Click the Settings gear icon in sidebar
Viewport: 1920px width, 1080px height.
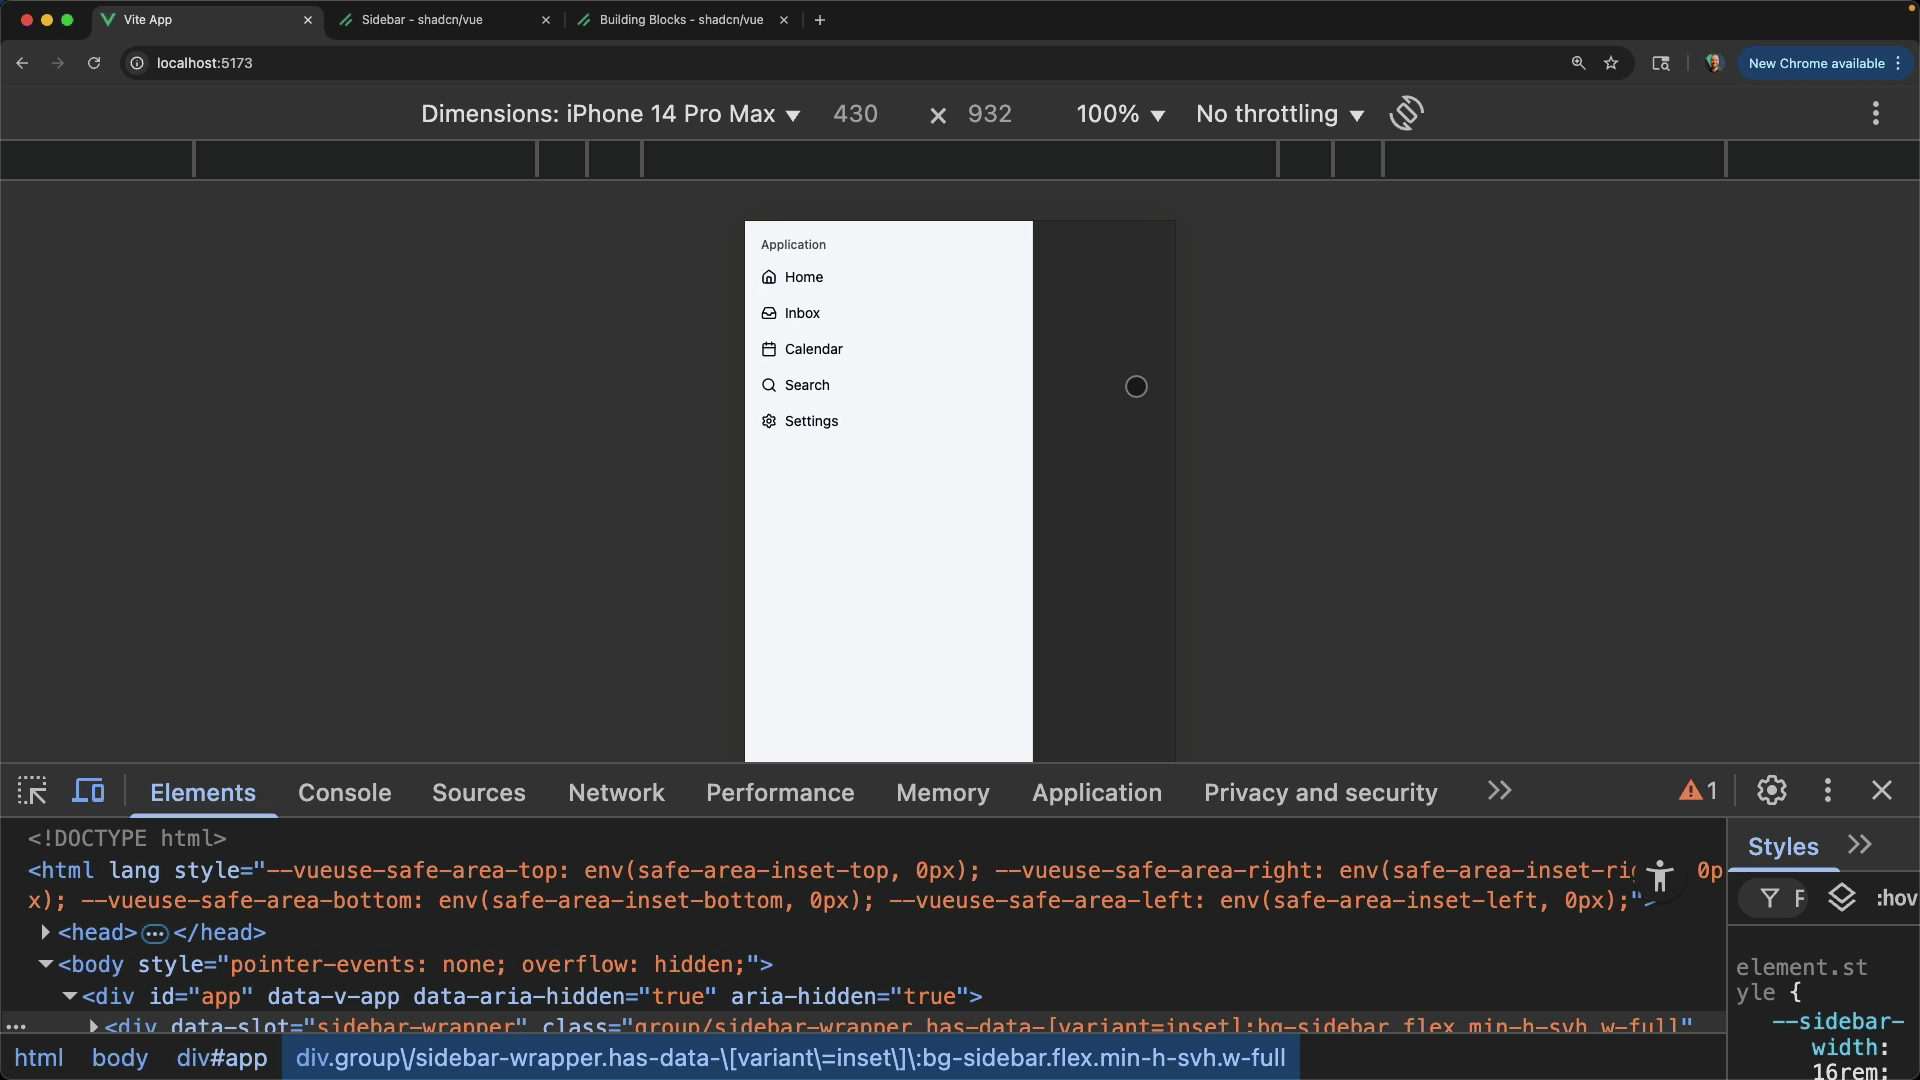click(769, 421)
